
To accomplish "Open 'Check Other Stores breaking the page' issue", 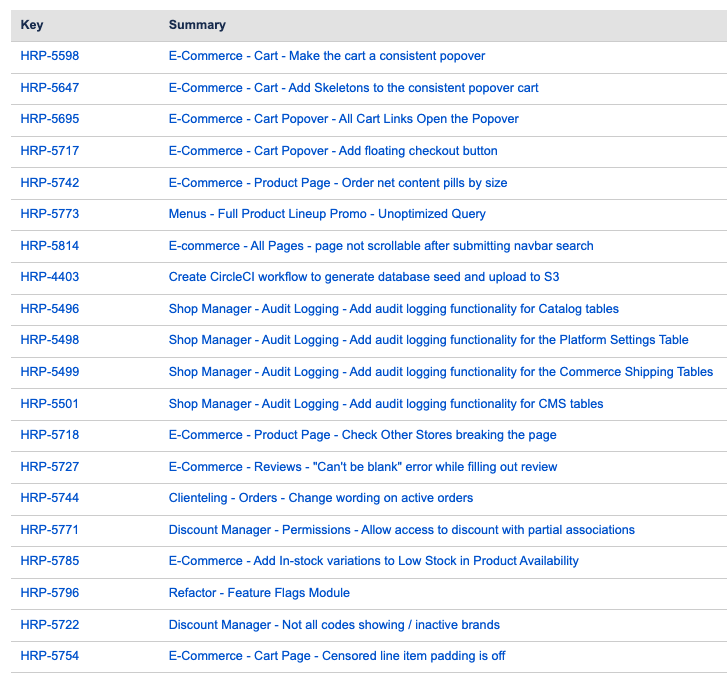I will [x=362, y=435].
